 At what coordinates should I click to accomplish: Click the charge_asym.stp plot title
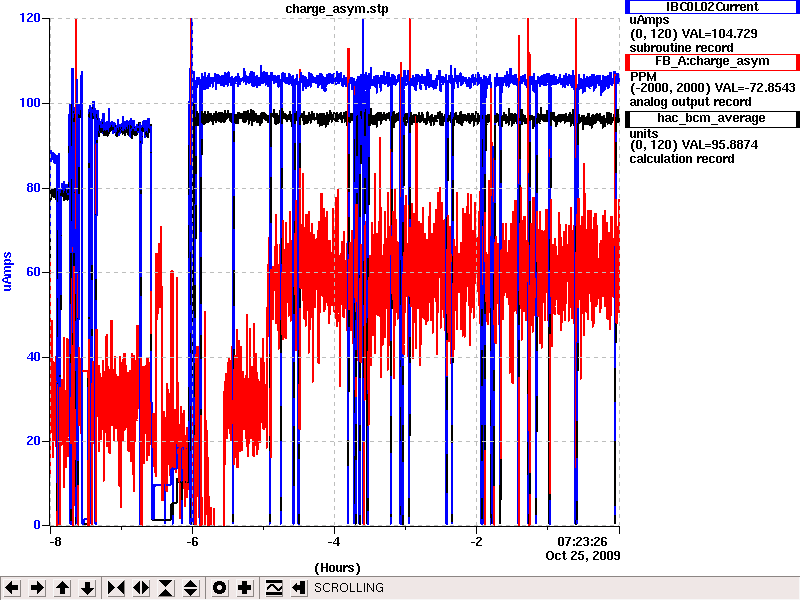(x=337, y=9)
